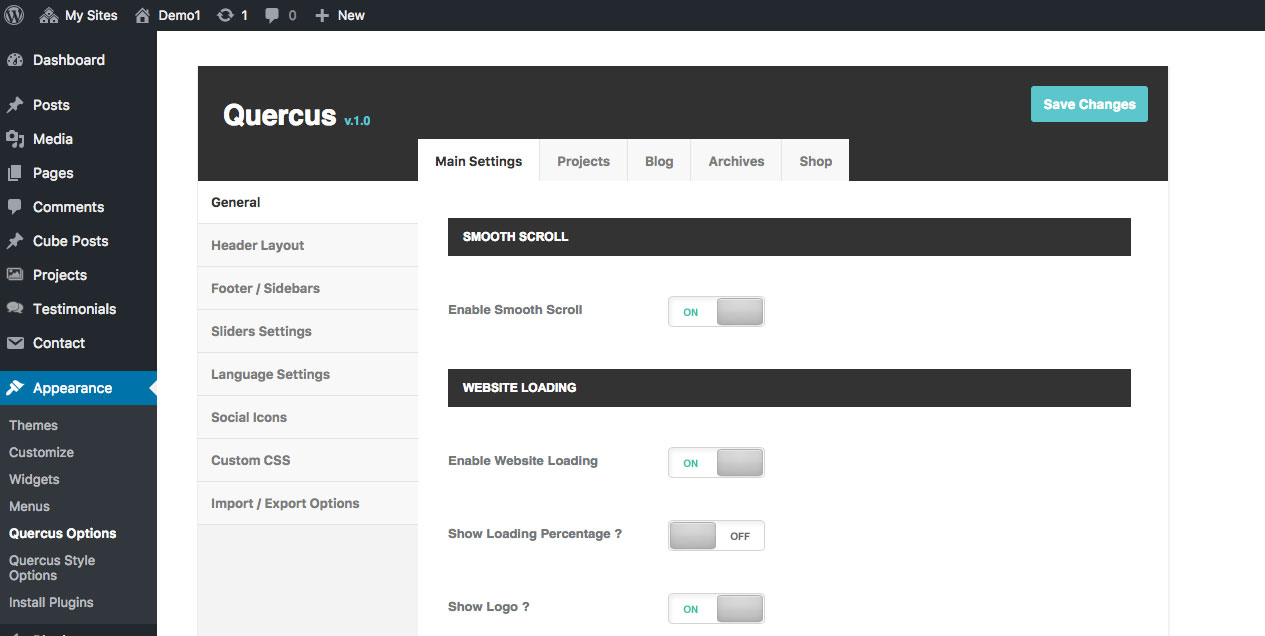Turn off Enable Website Loading switch
Image resolution: width=1265 pixels, height=636 pixels.
tap(716, 462)
